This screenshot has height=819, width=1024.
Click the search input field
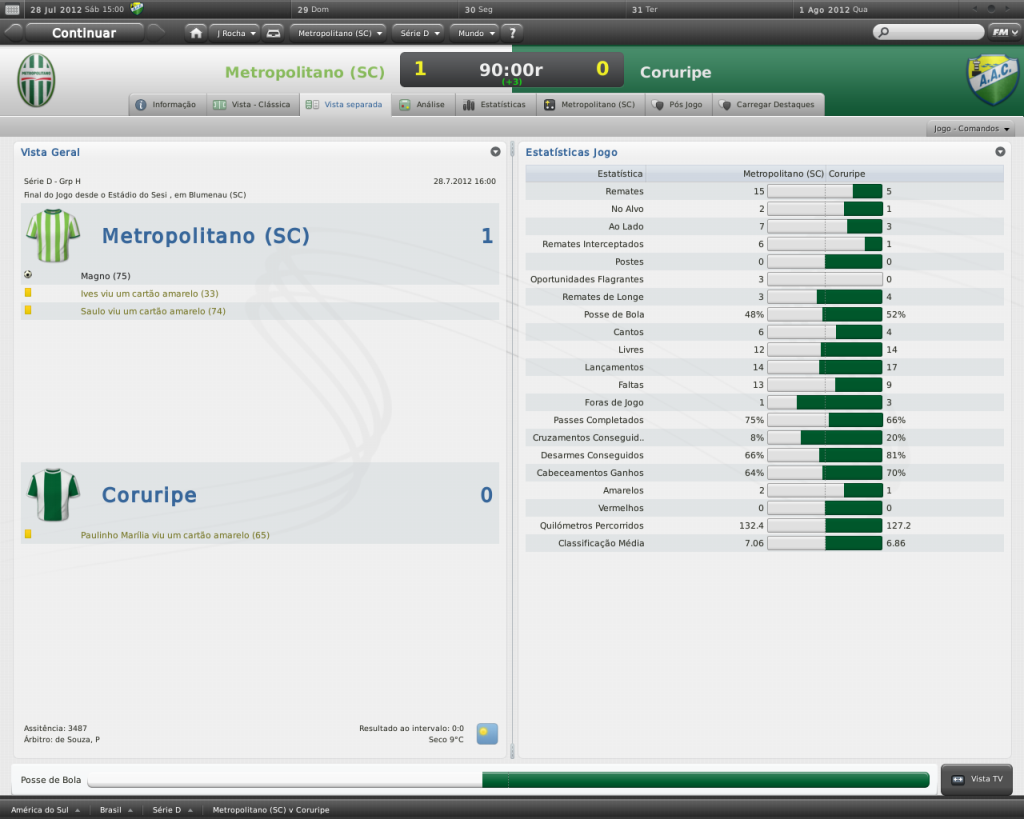[928, 33]
